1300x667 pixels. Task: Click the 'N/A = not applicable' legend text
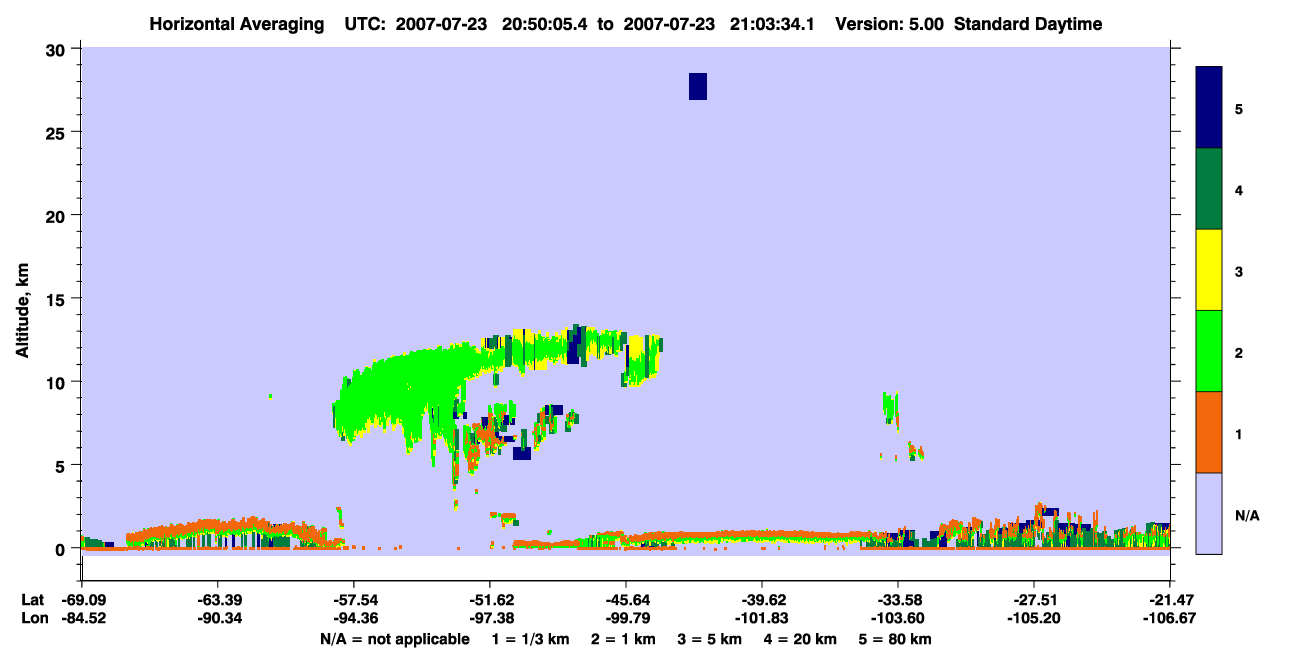tap(394, 639)
